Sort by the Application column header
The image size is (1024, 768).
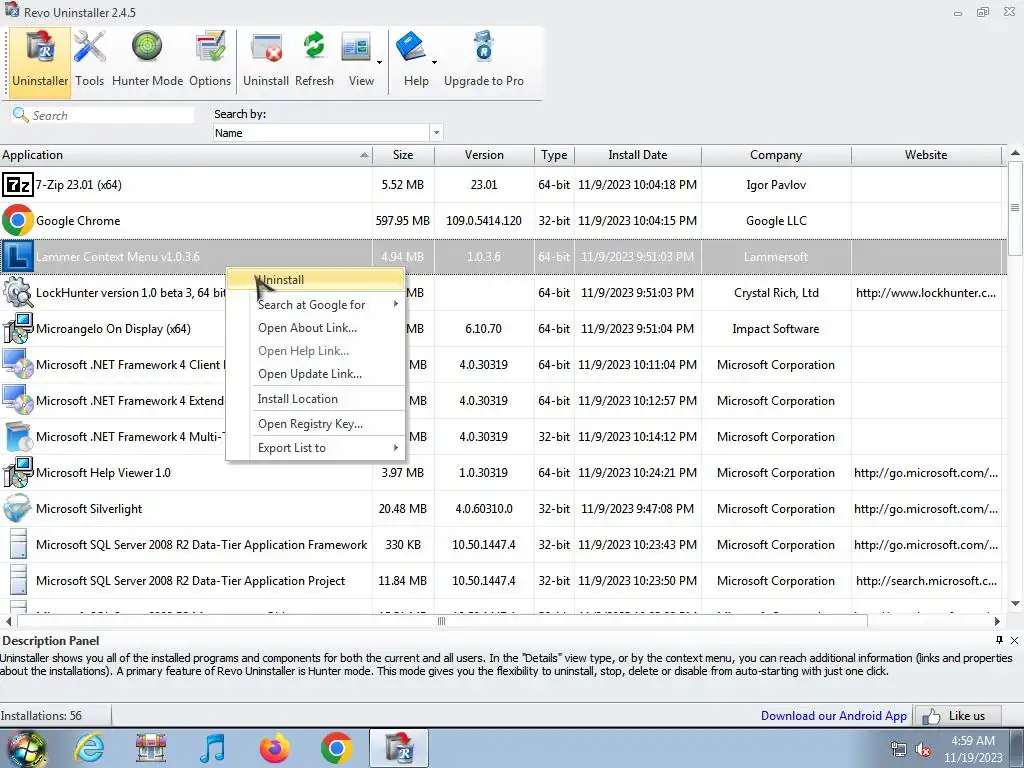[x=186, y=155]
